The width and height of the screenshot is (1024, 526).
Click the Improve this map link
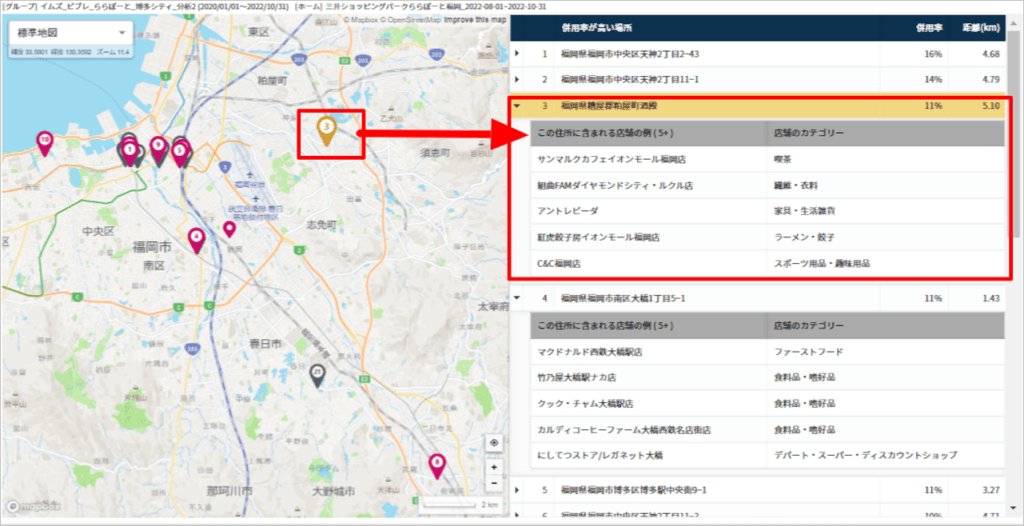point(475,20)
